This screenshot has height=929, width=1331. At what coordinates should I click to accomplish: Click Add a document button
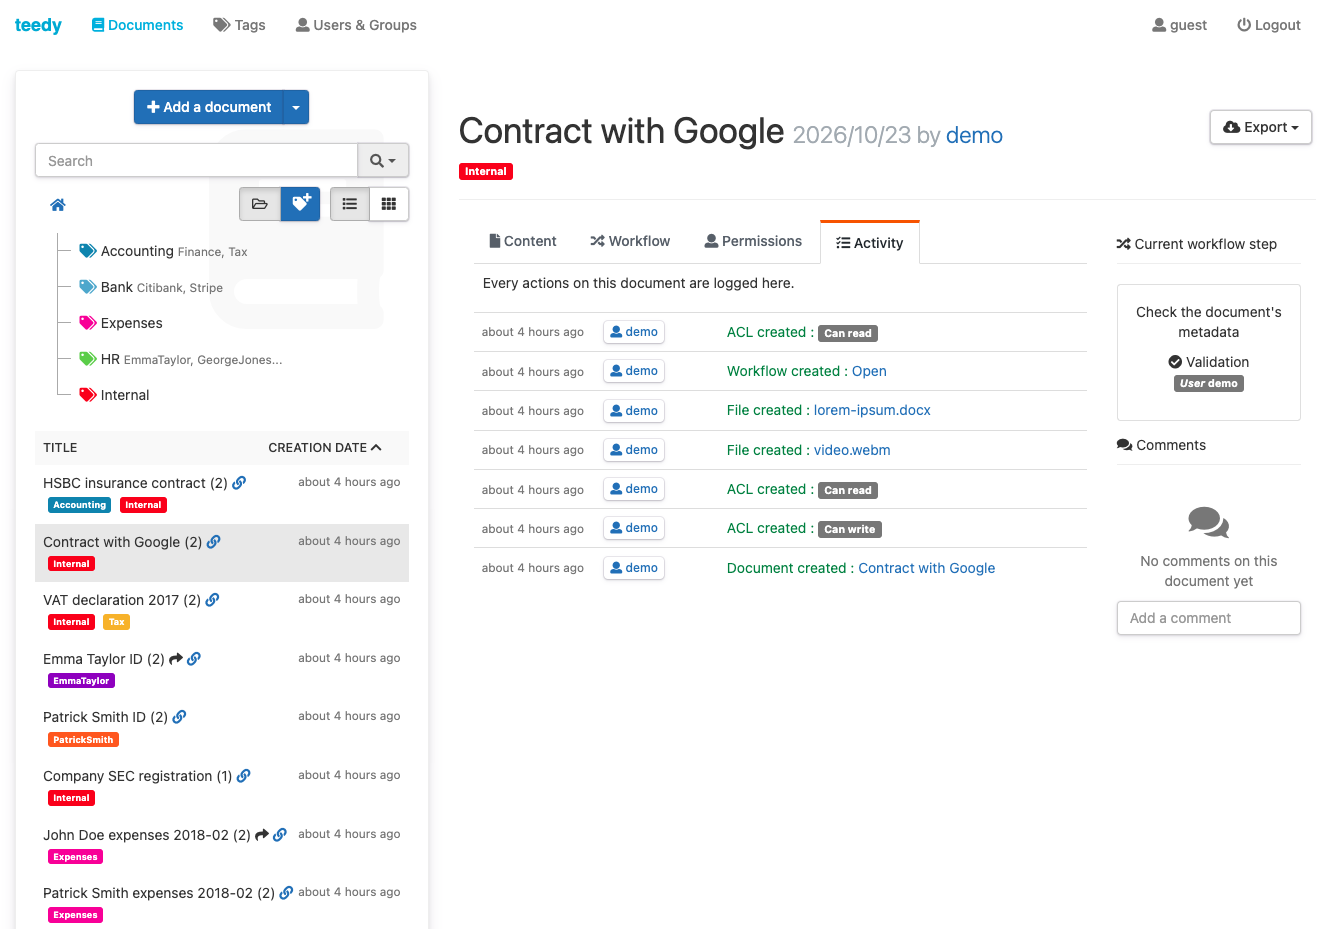tap(209, 107)
